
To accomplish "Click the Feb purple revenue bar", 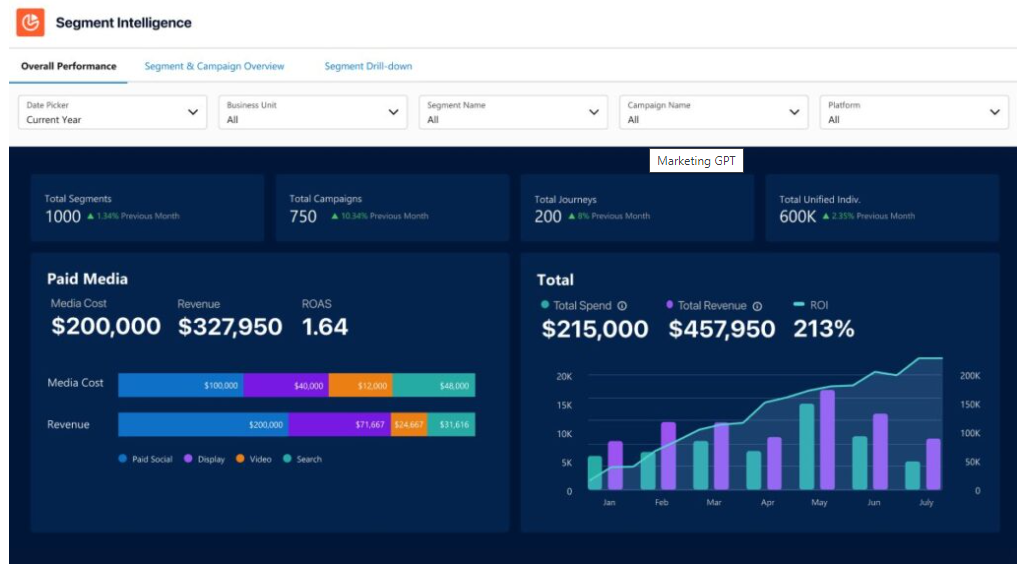I will [x=668, y=456].
